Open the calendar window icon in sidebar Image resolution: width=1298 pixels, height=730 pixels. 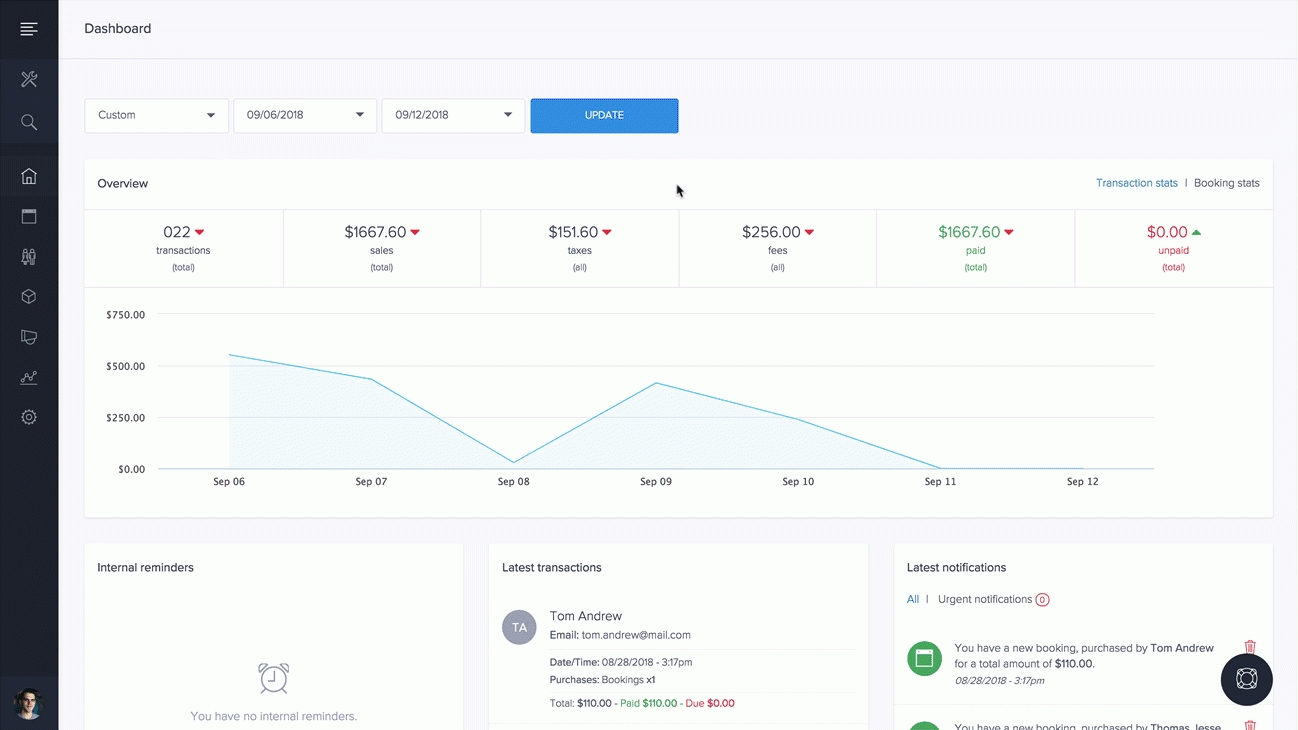[29, 216]
